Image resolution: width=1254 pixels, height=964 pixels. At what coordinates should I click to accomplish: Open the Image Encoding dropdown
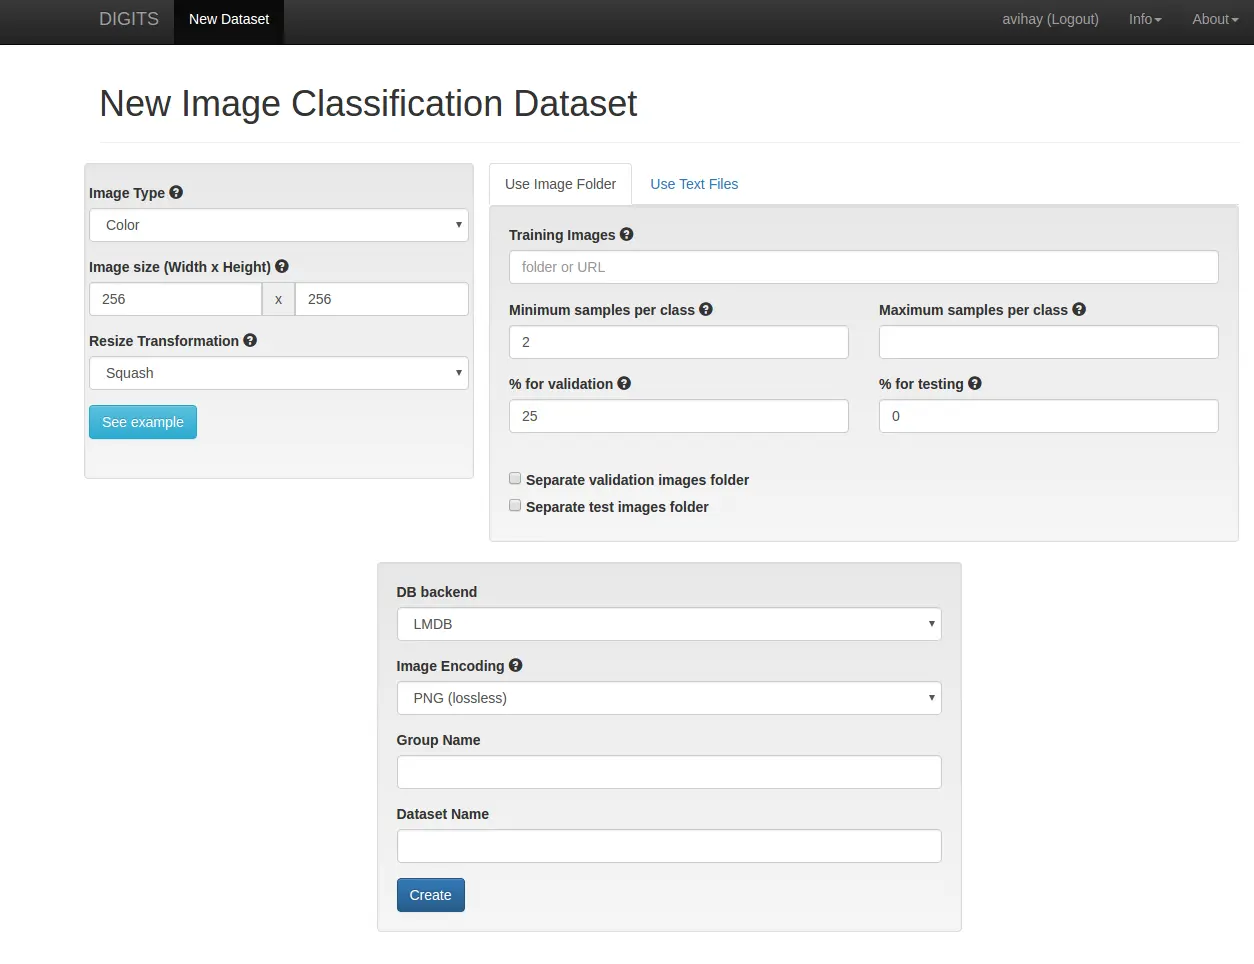click(x=669, y=698)
